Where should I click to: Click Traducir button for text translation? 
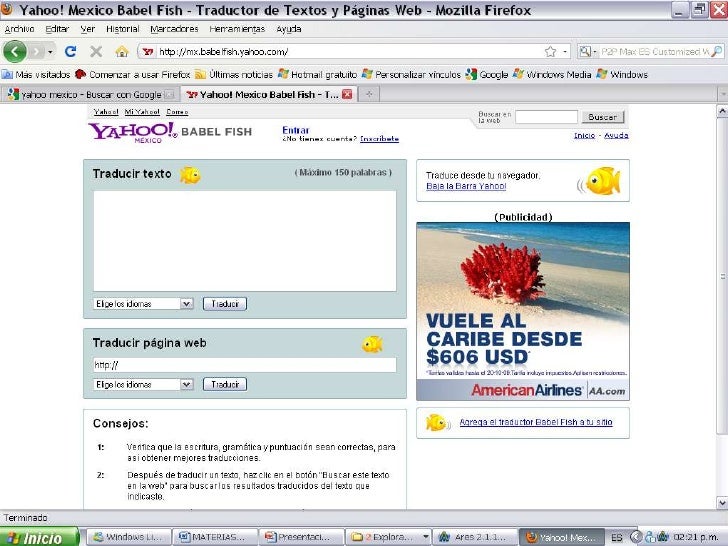225,304
